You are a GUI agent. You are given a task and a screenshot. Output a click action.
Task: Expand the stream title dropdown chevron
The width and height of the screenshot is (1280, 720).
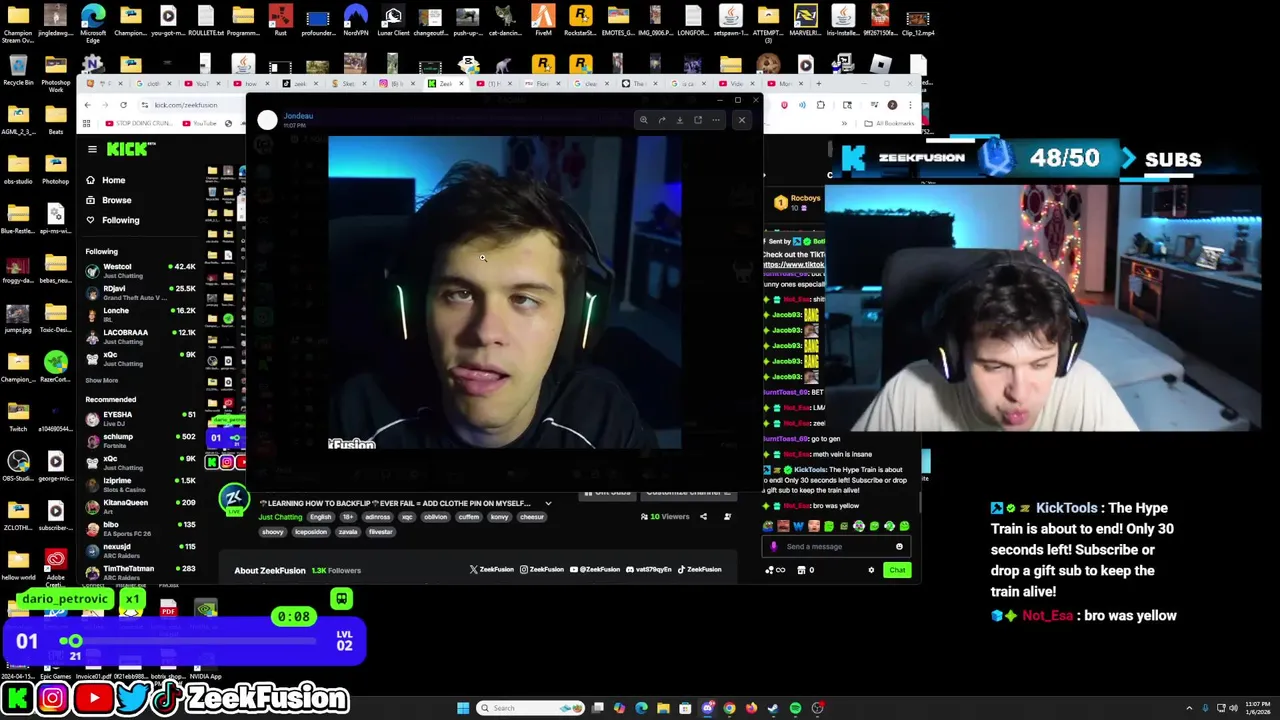point(548,503)
